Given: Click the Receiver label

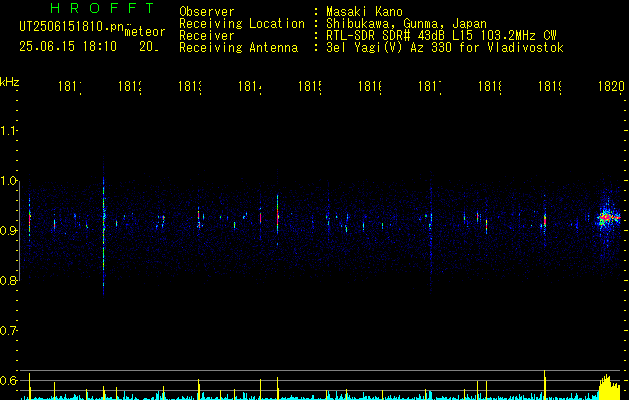Looking at the screenshot, I should coord(207,36).
